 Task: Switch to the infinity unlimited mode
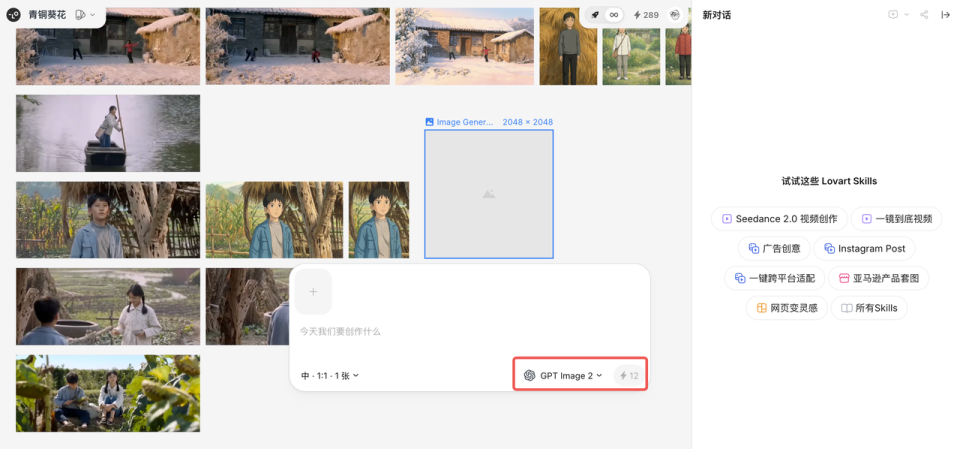(613, 15)
